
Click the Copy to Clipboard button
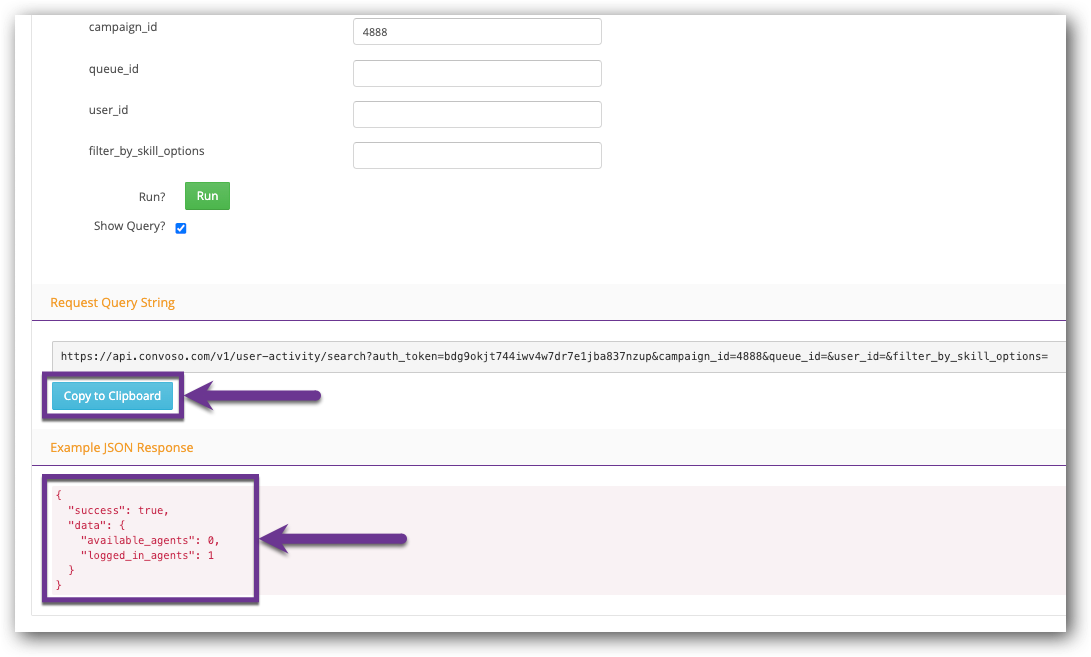[x=112, y=396]
